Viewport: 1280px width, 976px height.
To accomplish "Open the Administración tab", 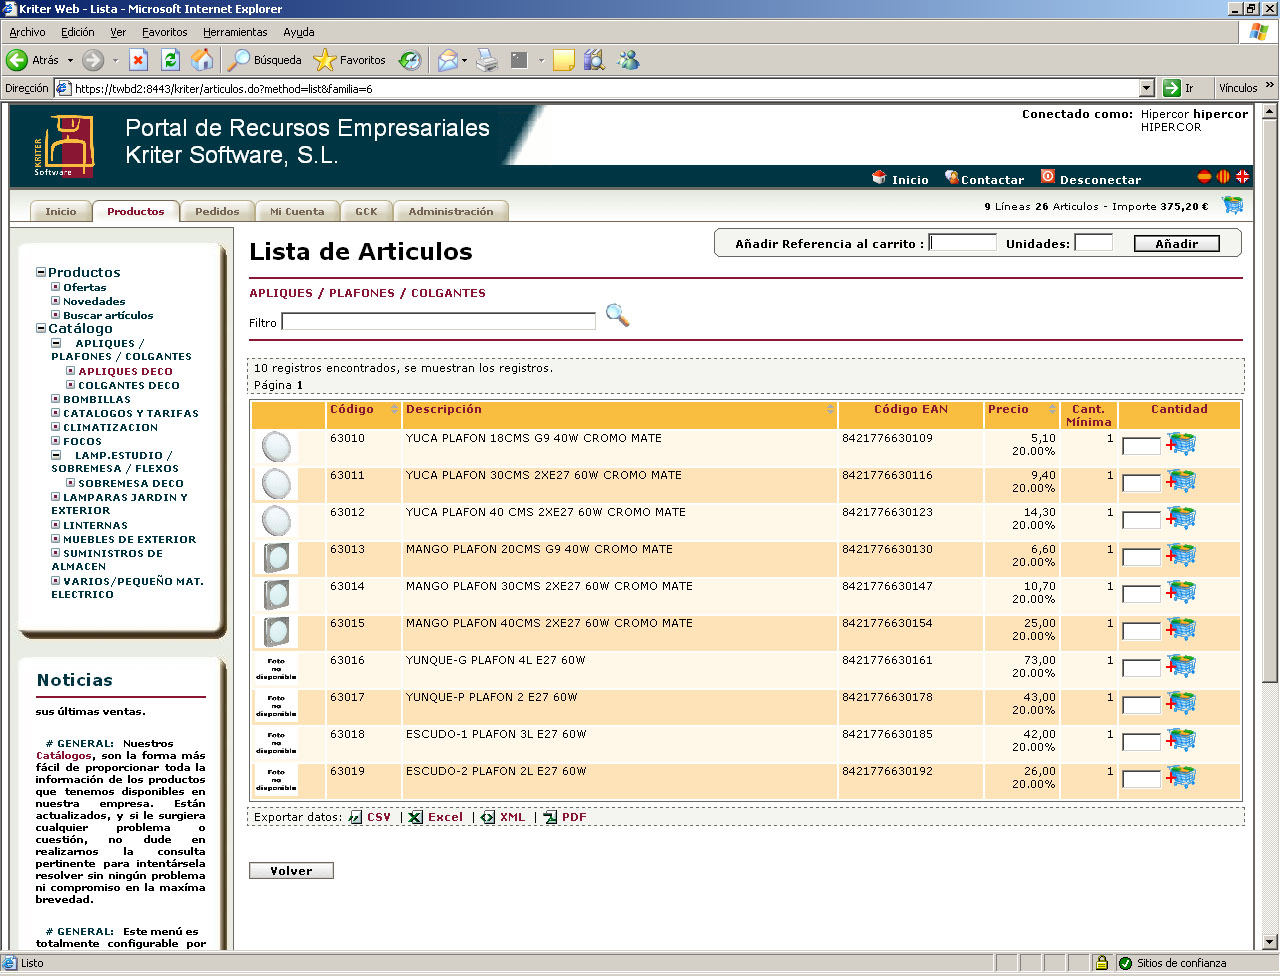I will (x=451, y=211).
